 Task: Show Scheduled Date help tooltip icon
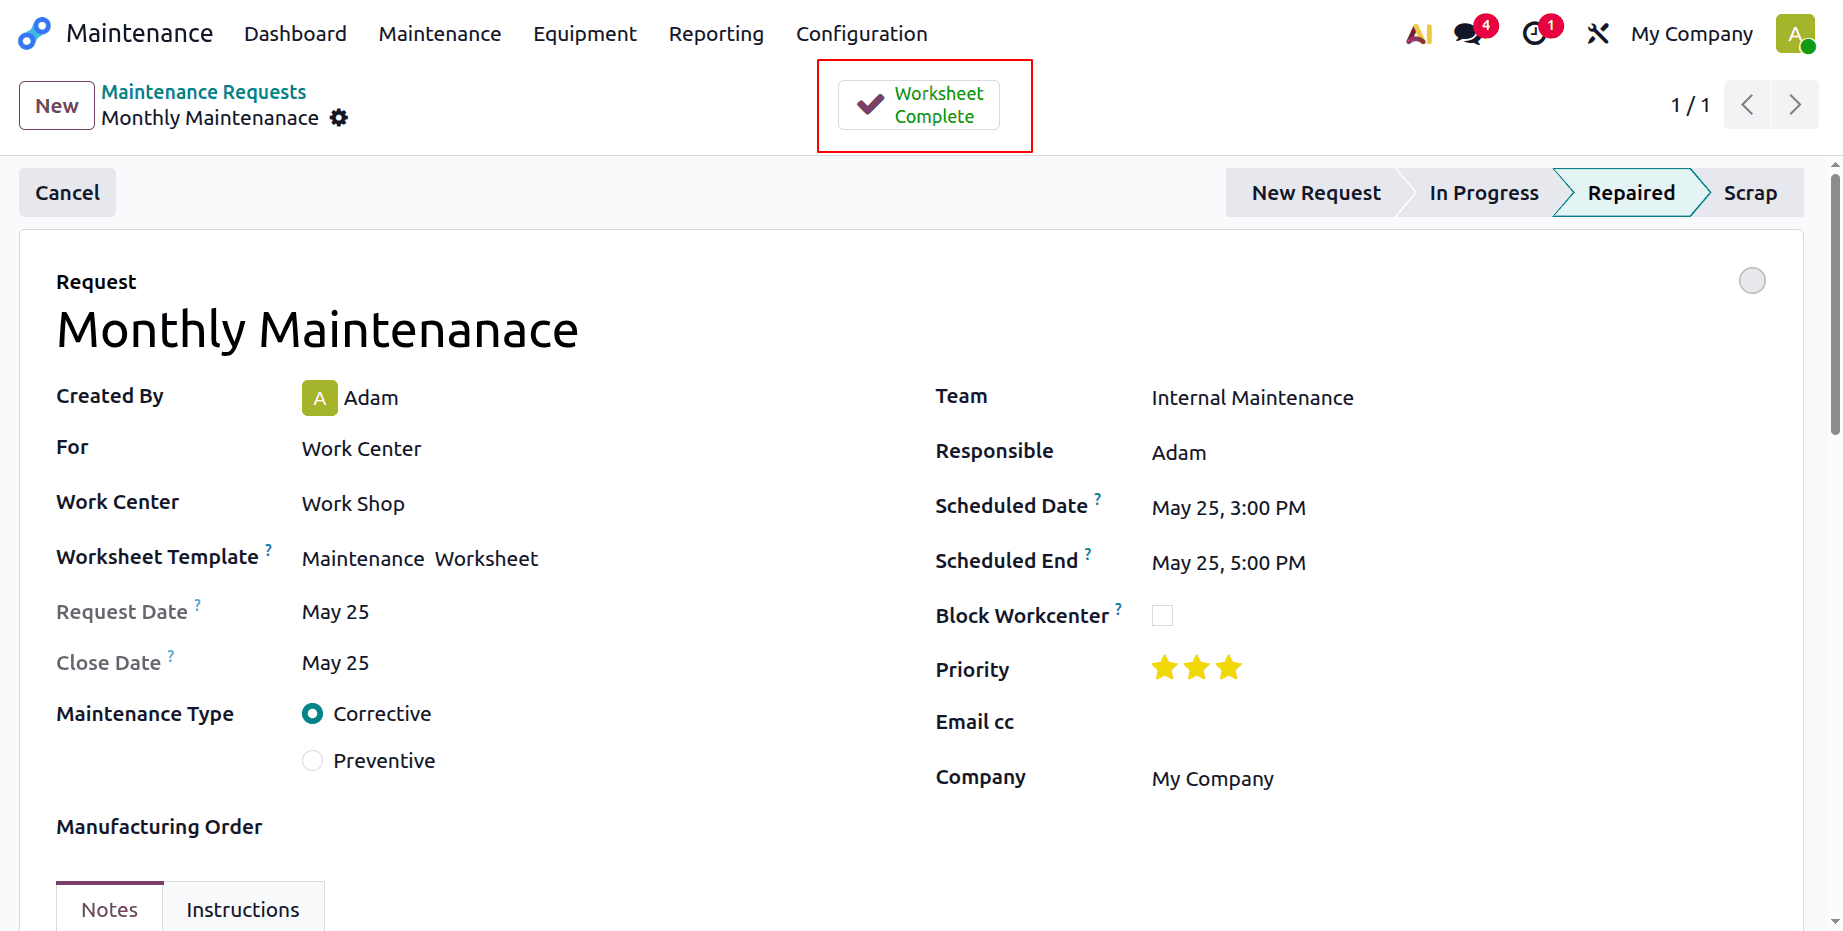tap(1098, 498)
